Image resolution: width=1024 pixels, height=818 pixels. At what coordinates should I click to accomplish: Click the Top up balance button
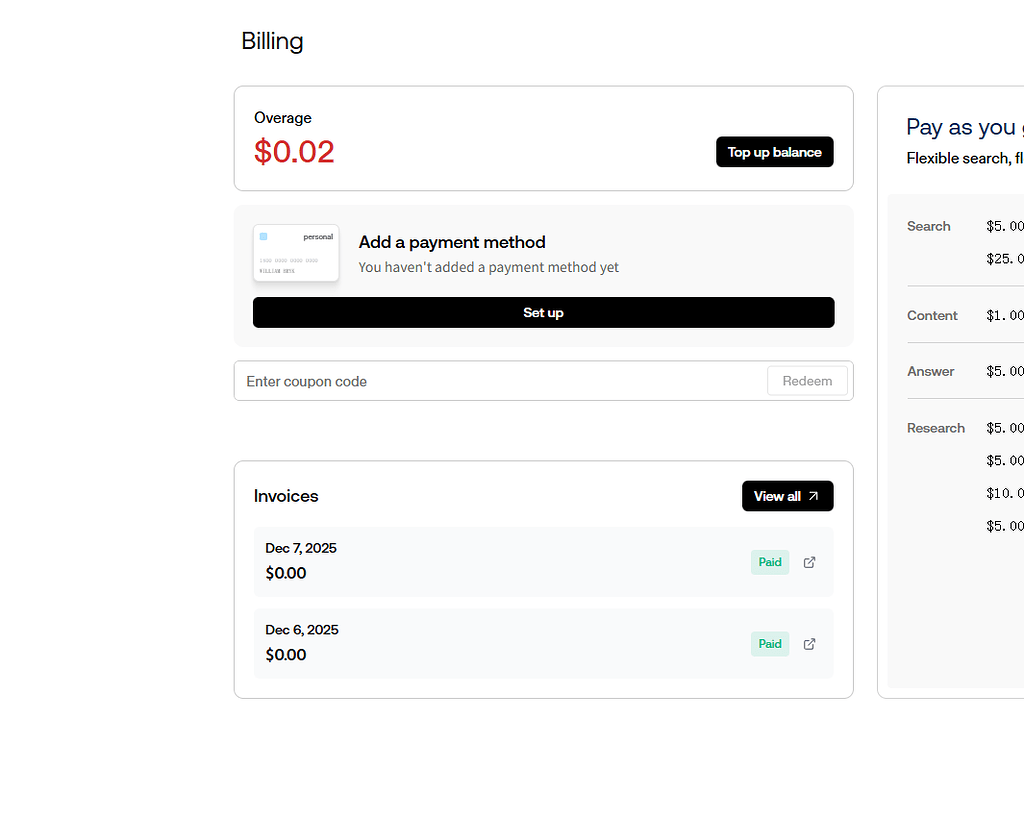pyautogui.click(x=775, y=152)
